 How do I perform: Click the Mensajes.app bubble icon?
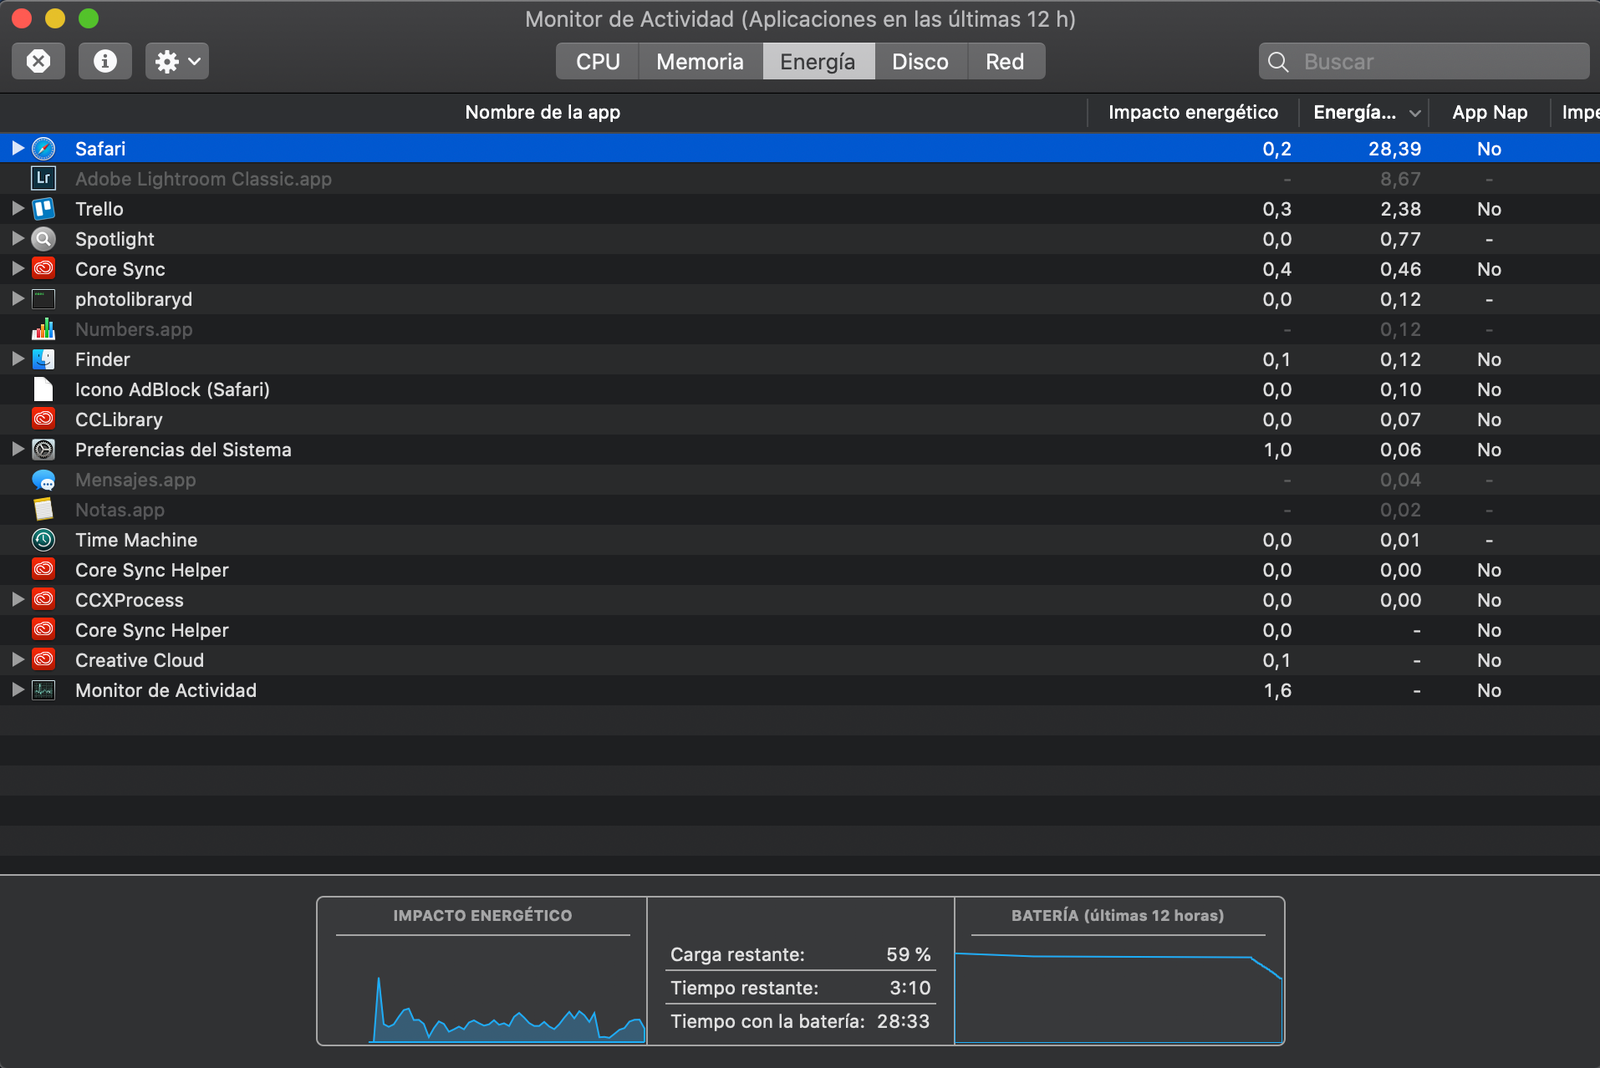pyautogui.click(x=43, y=480)
